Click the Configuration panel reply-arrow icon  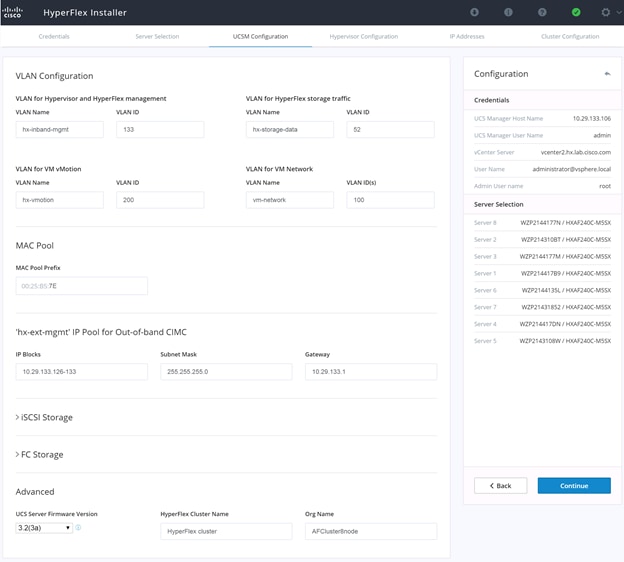(x=607, y=74)
